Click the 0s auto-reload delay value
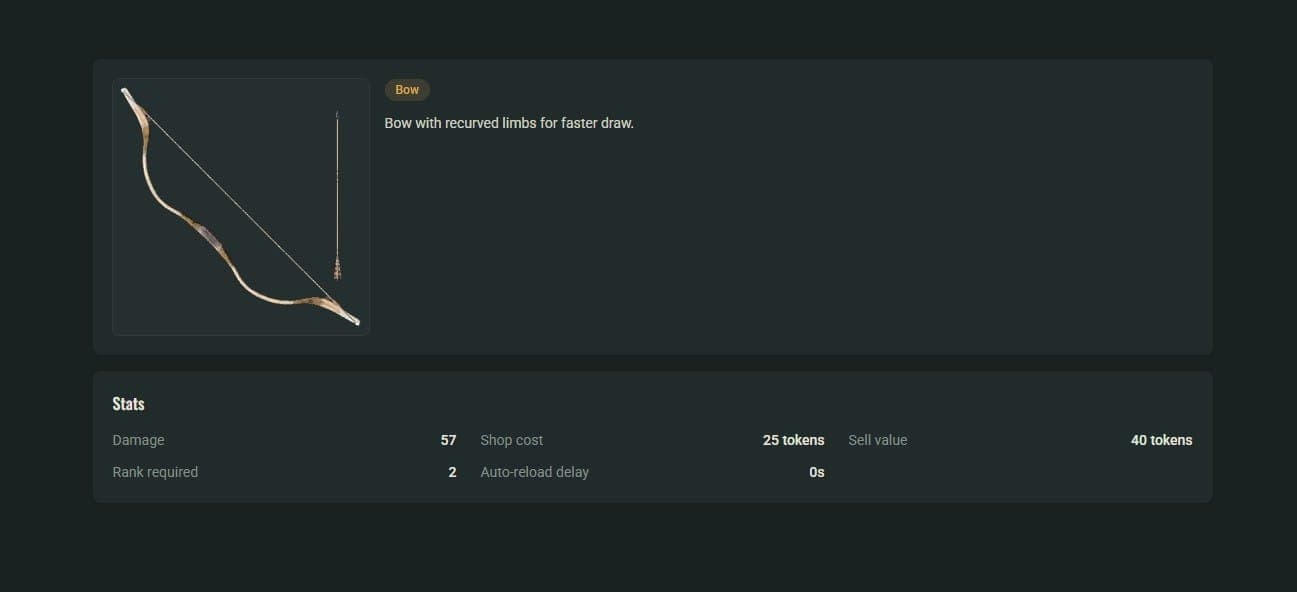The width and height of the screenshot is (1297, 592). coord(817,472)
